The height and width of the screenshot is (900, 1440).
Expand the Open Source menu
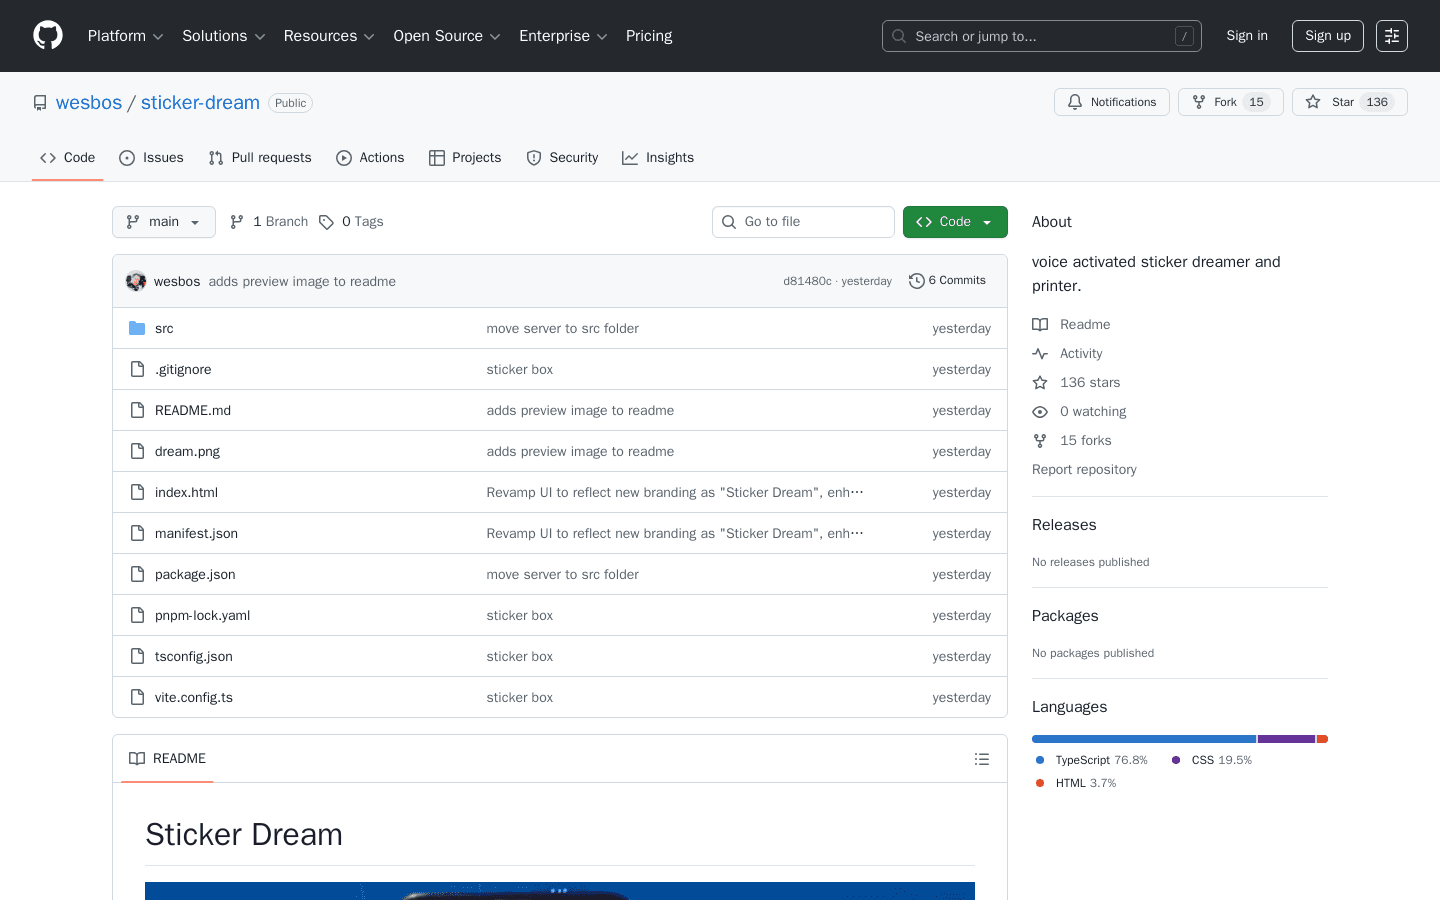(x=447, y=36)
